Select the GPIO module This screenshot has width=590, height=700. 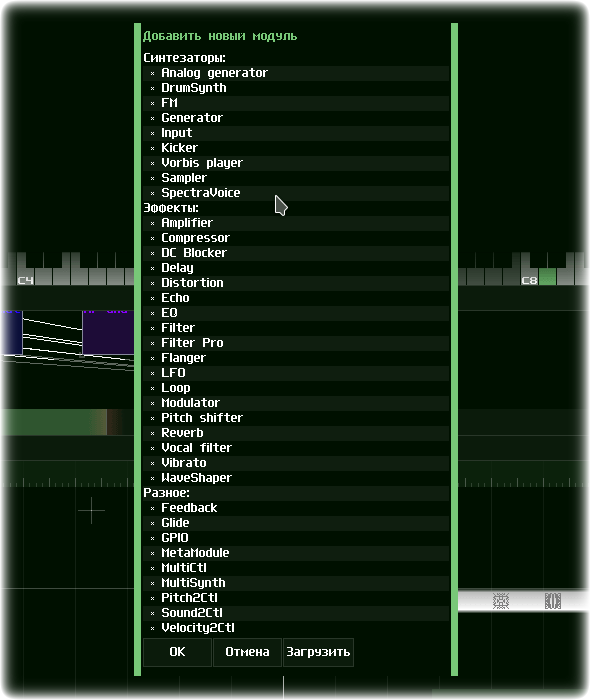[296, 538]
